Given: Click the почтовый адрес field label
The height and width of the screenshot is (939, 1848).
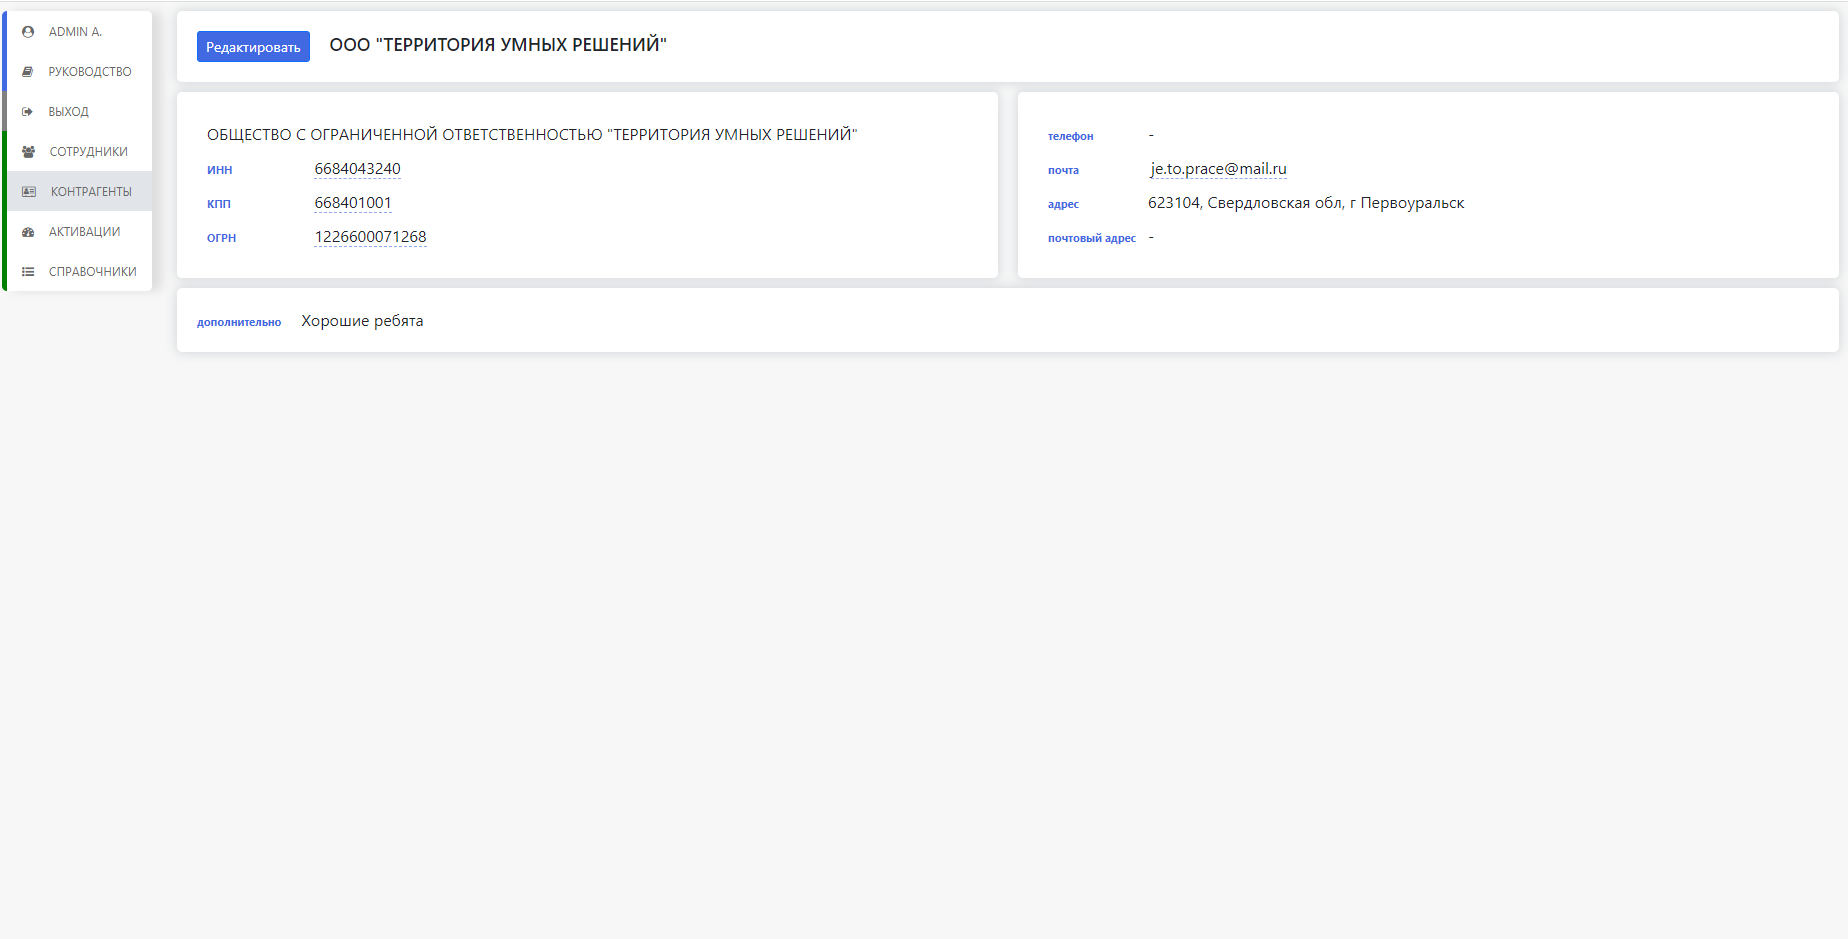Looking at the screenshot, I should [1091, 238].
